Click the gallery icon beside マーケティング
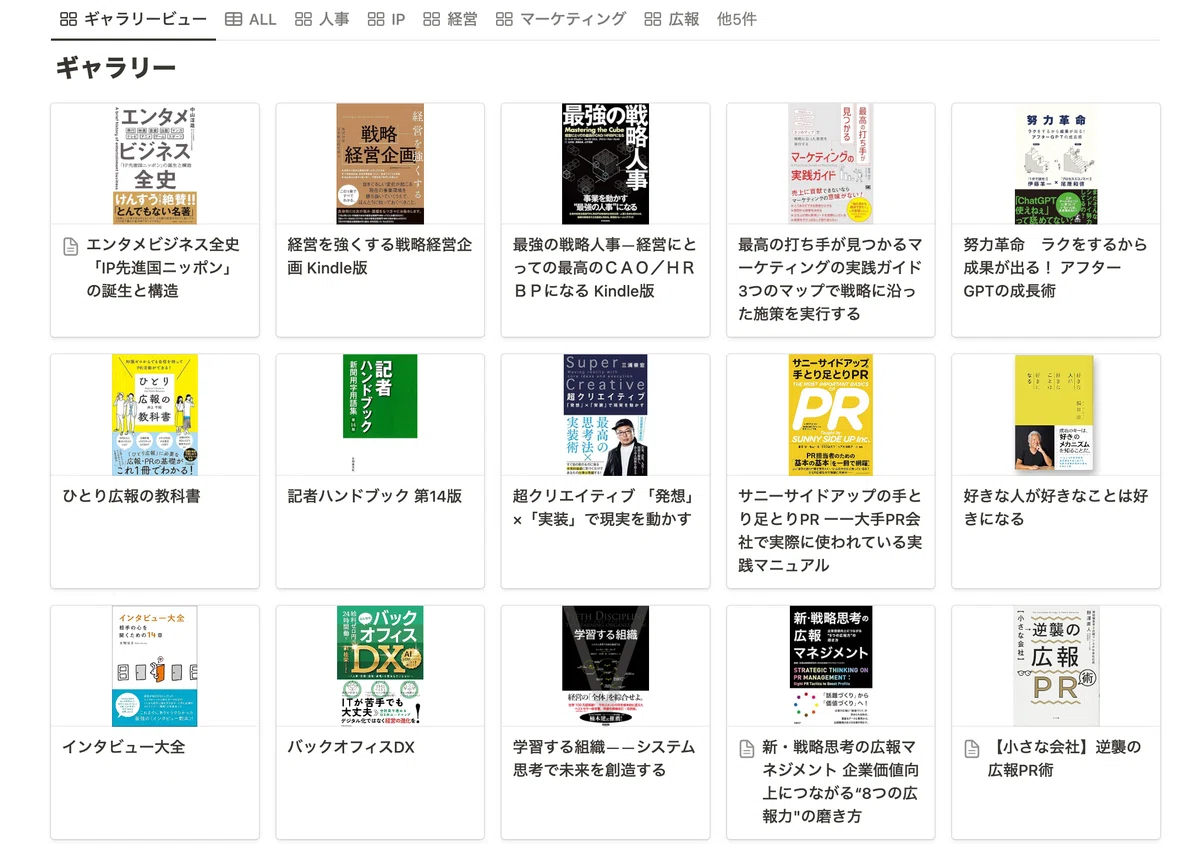Screen dimensions: 1200x844 pyautogui.click(x=504, y=19)
